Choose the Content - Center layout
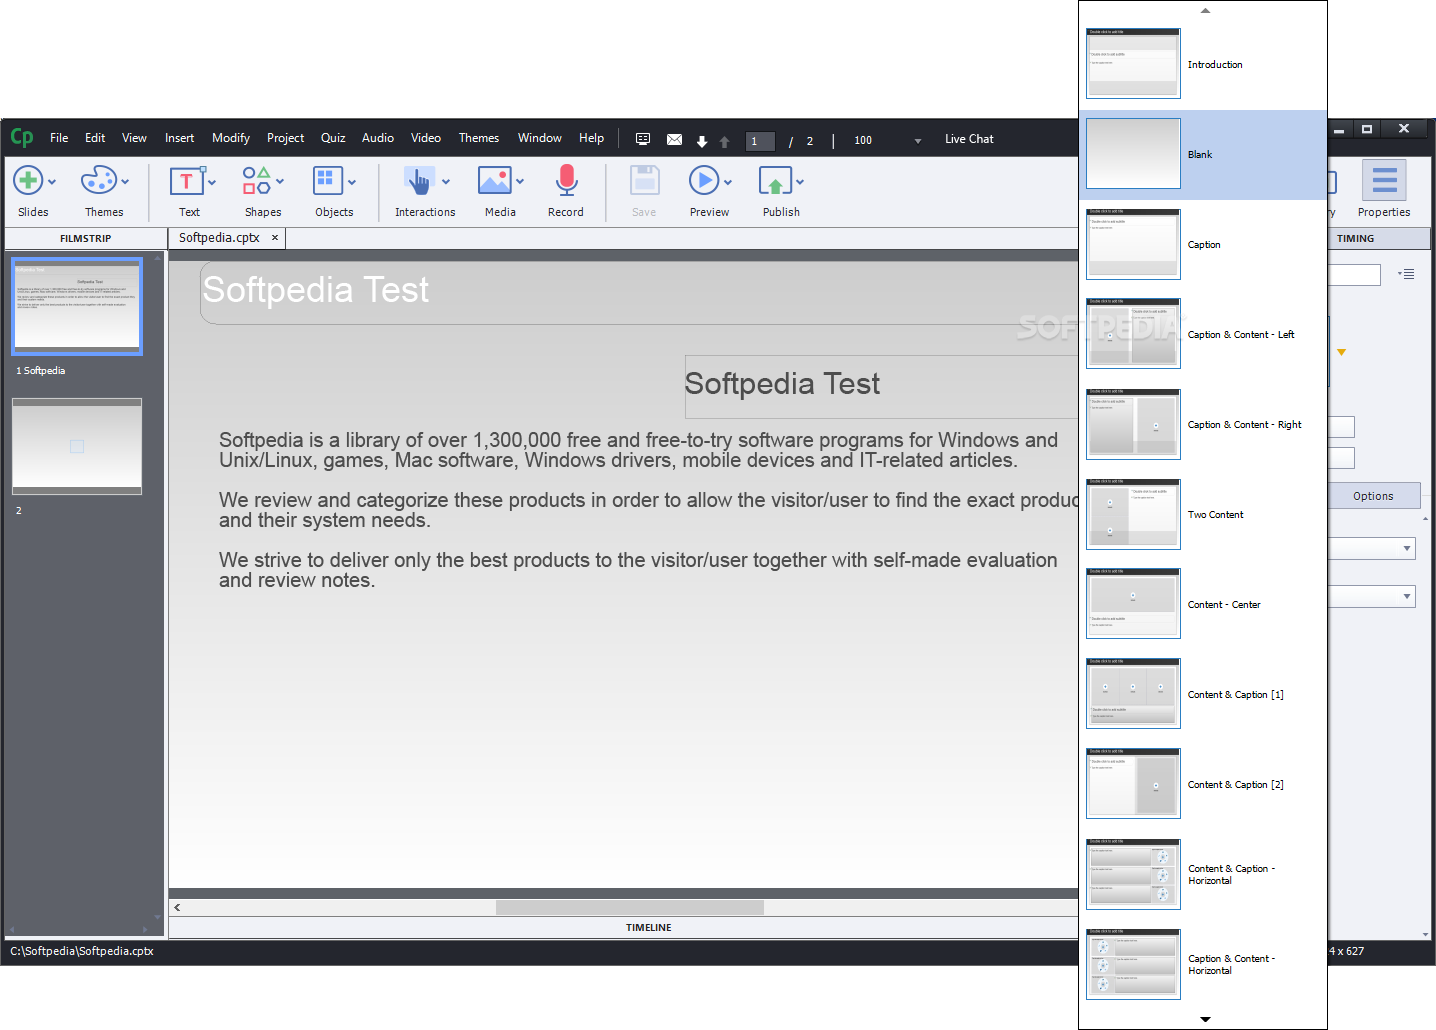The height and width of the screenshot is (1030, 1436). [1203, 605]
